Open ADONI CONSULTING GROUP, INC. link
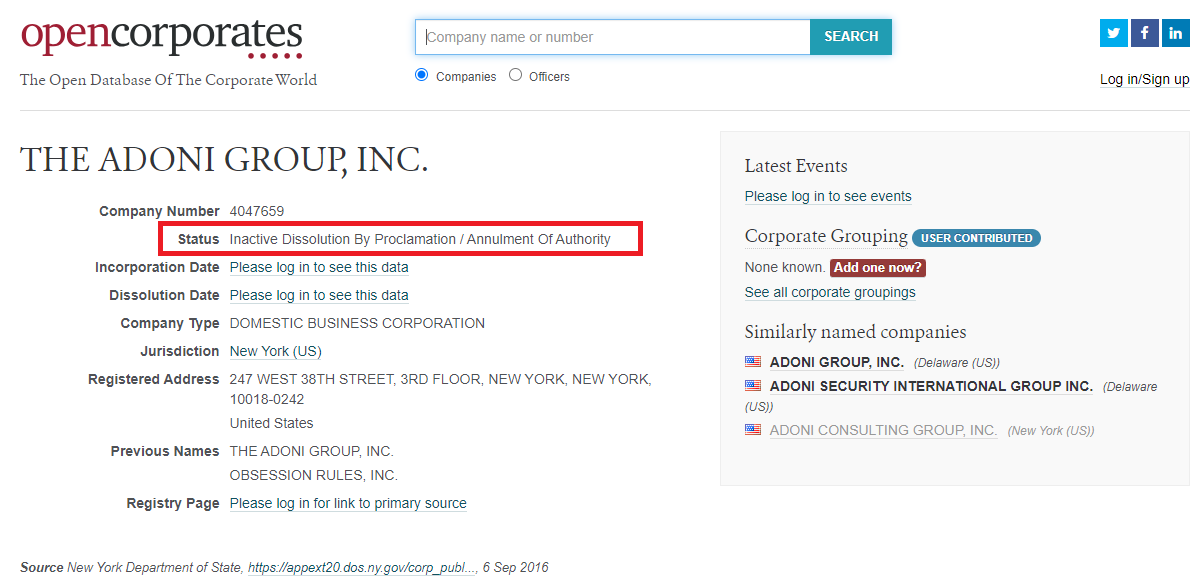This screenshot has width=1203, height=582. click(883, 430)
